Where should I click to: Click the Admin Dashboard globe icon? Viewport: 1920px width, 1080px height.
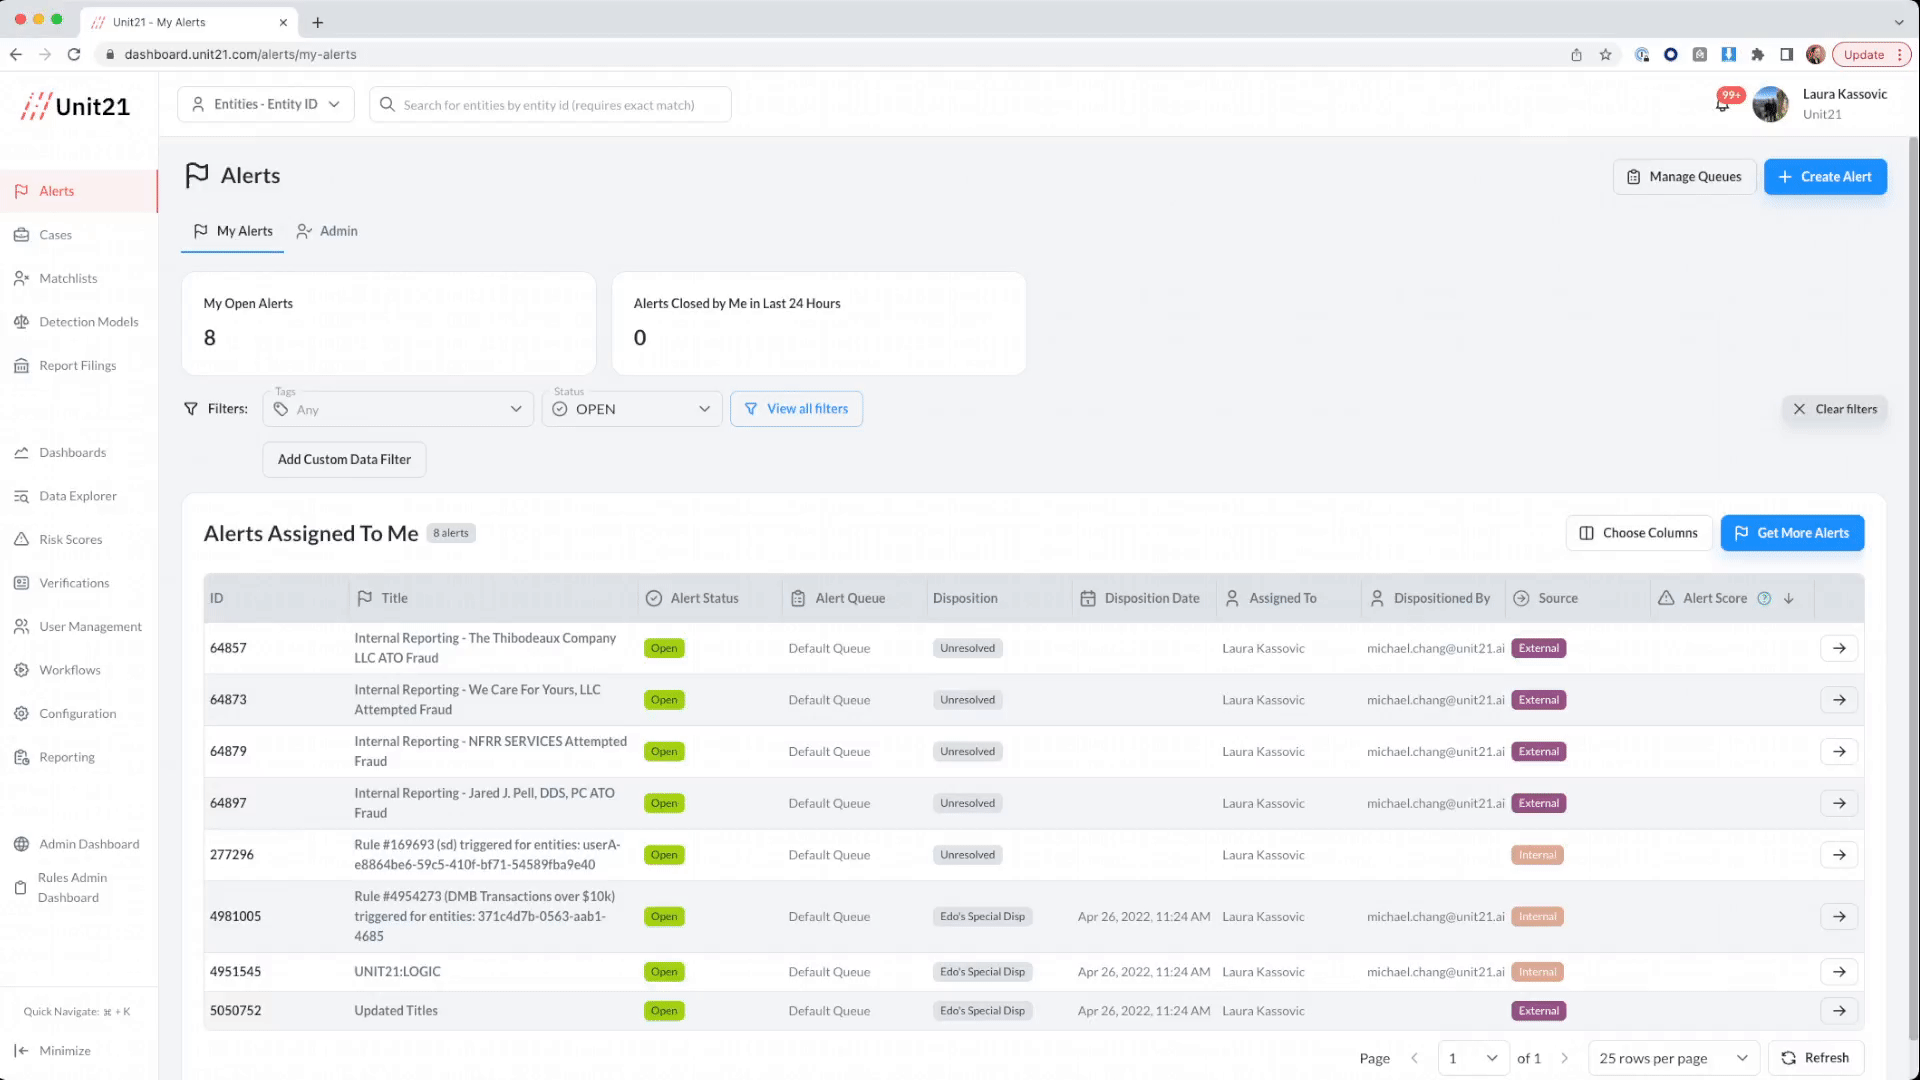coord(21,844)
